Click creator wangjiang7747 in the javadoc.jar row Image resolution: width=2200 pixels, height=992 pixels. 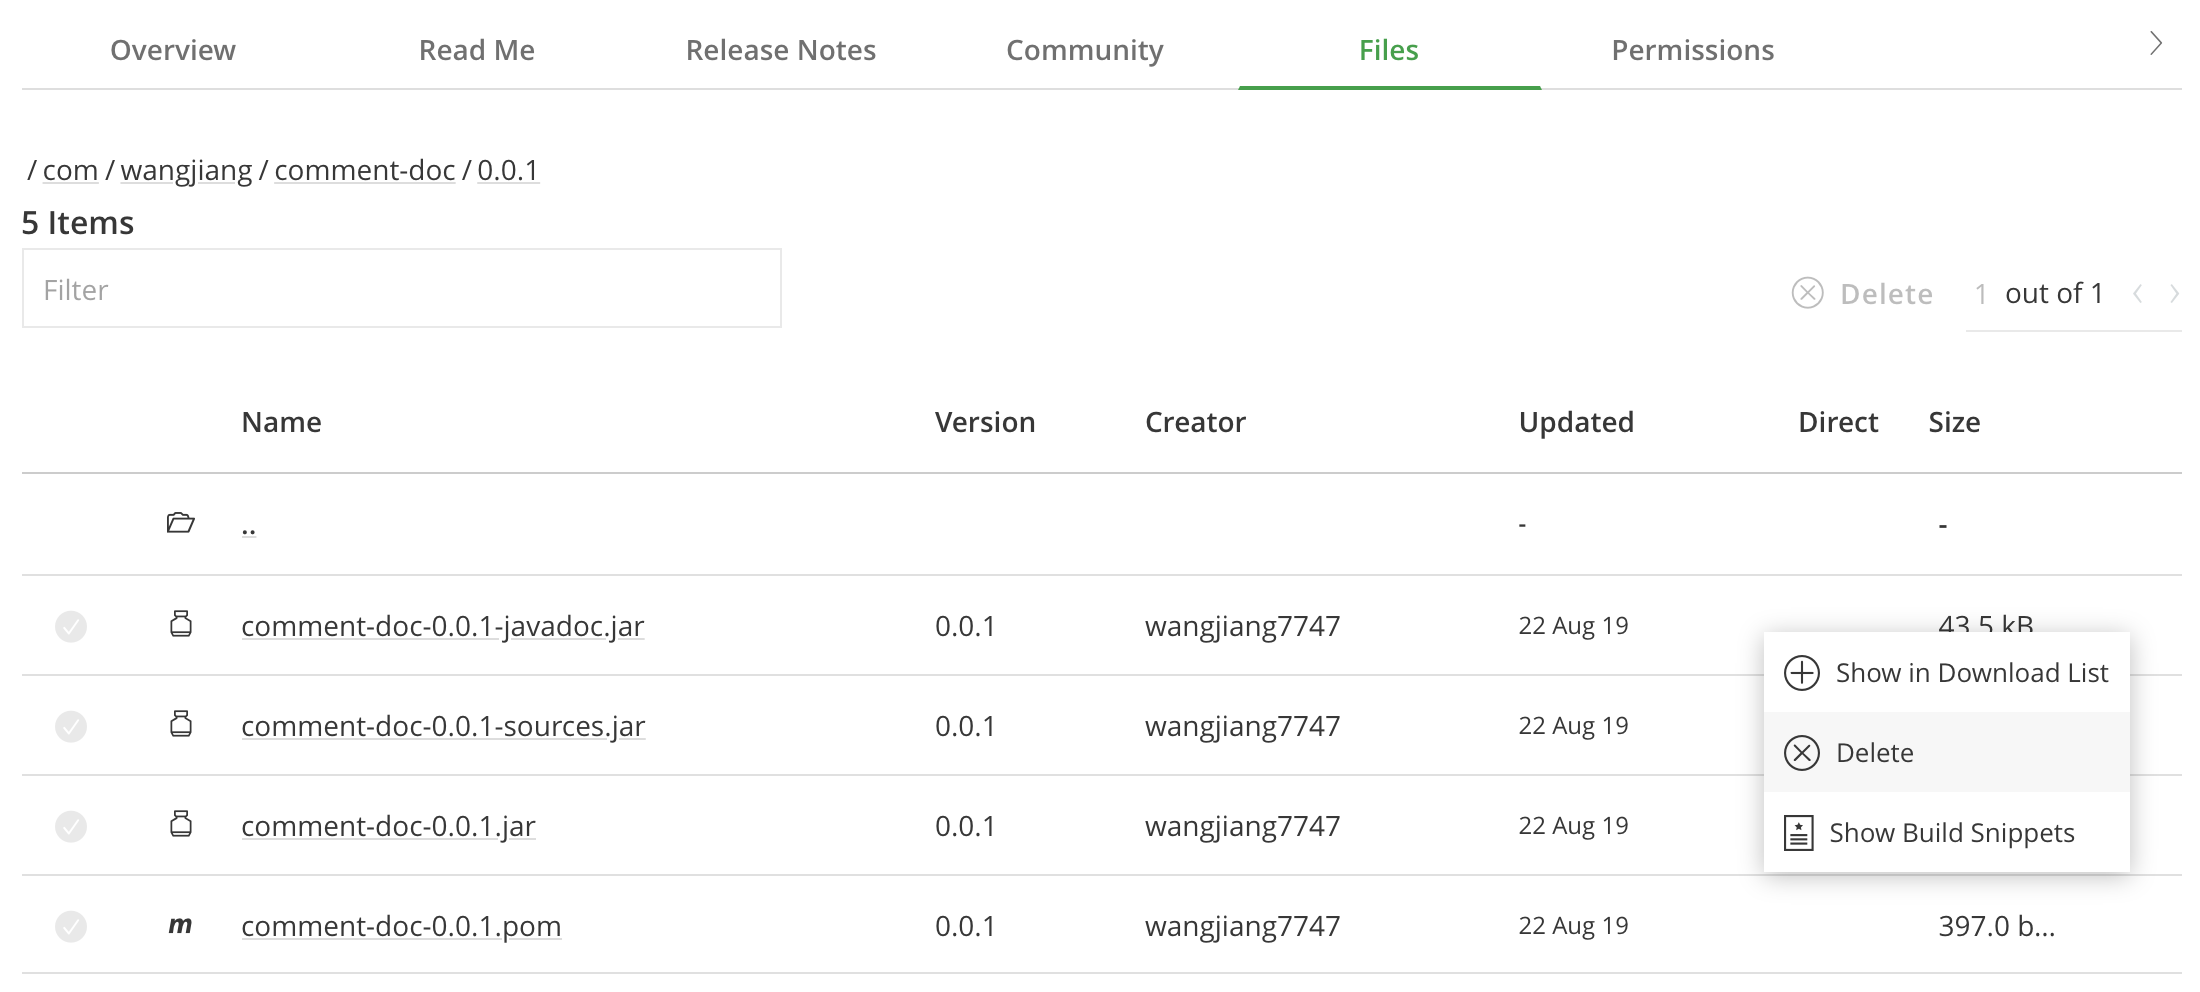pos(1242,626)
